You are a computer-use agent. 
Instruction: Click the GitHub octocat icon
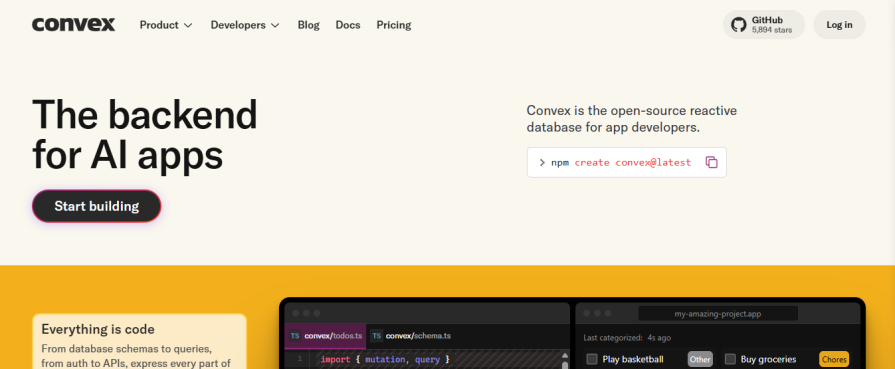[x=739, y=25]
